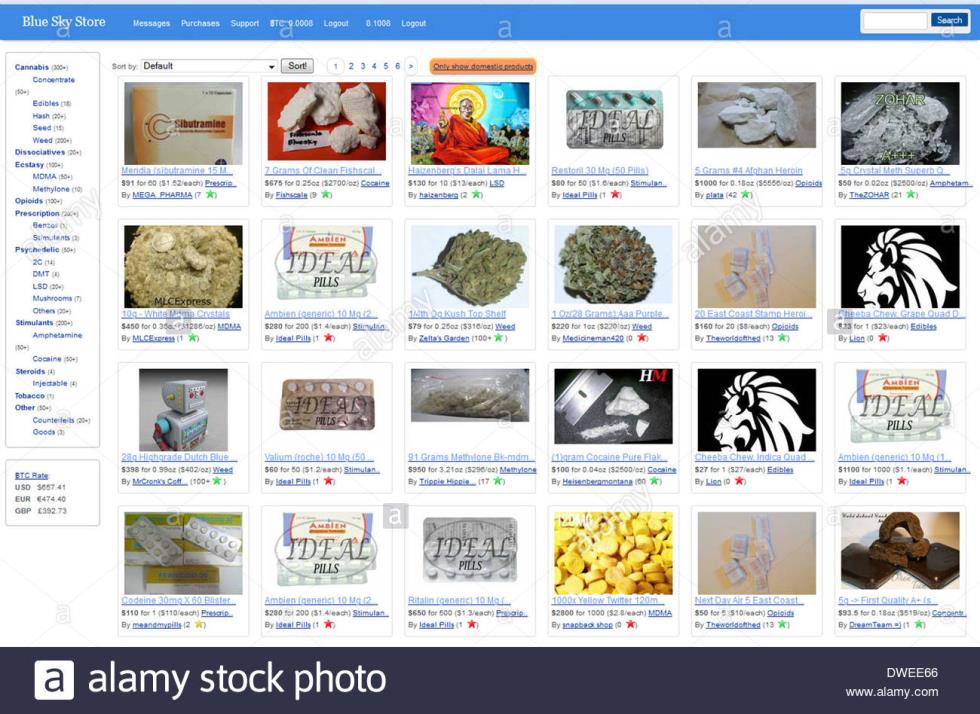Click green star beside Trippie Hippie seller
This screenshot has width=980, height=714.
(x=499, y=481)
